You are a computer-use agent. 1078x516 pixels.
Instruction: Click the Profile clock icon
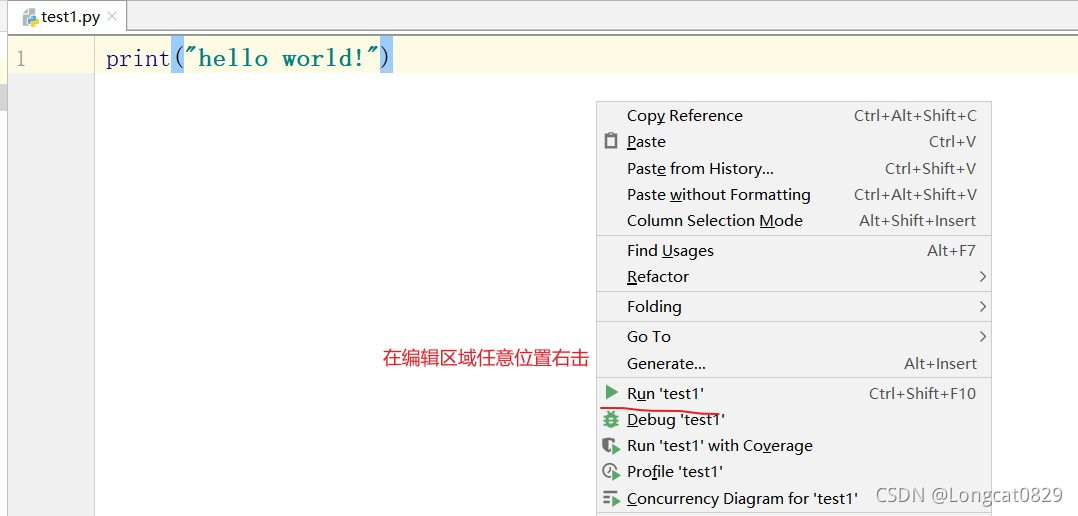611,472
